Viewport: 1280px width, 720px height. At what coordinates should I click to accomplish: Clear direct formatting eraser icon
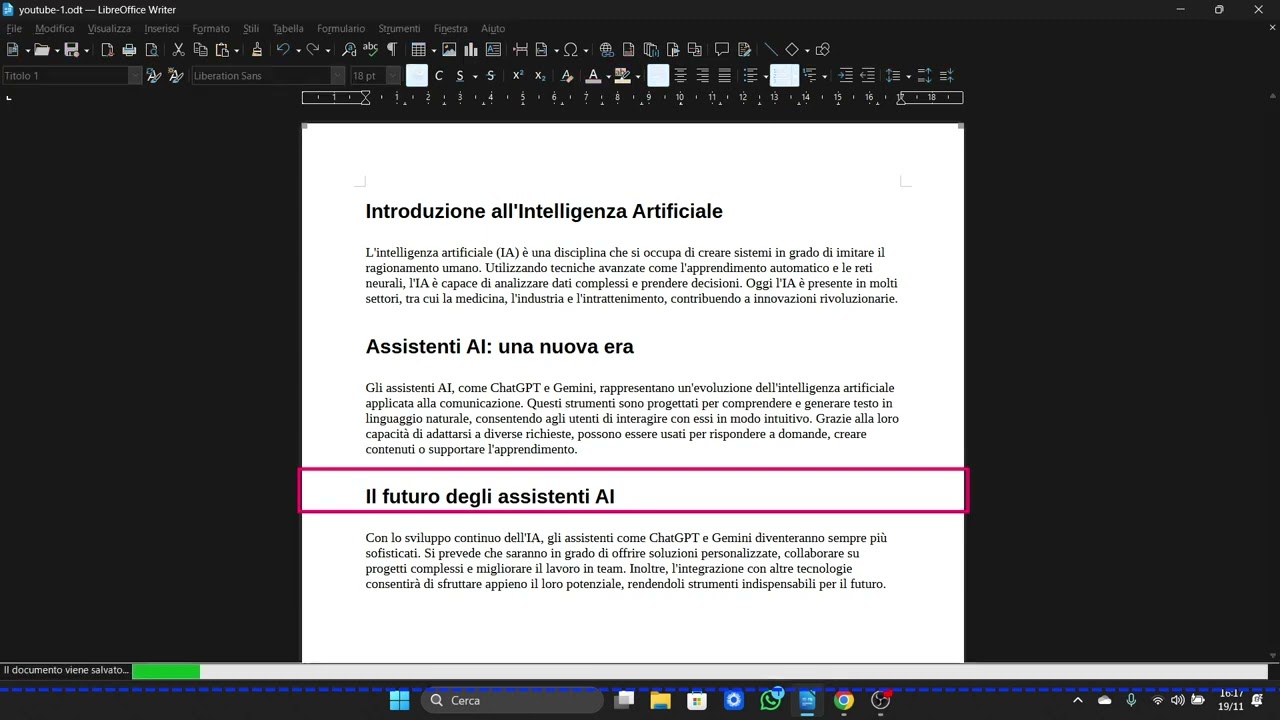click(x=567, y=75)
